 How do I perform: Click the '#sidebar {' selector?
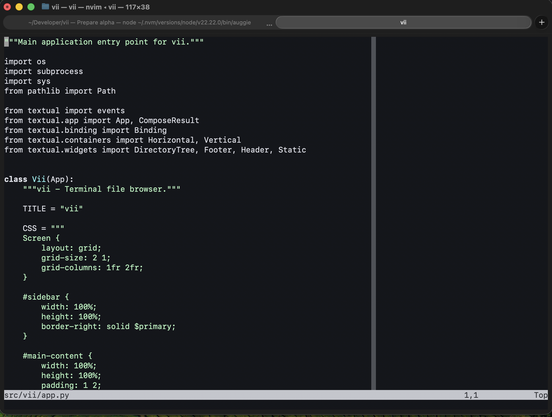(46, 297)
